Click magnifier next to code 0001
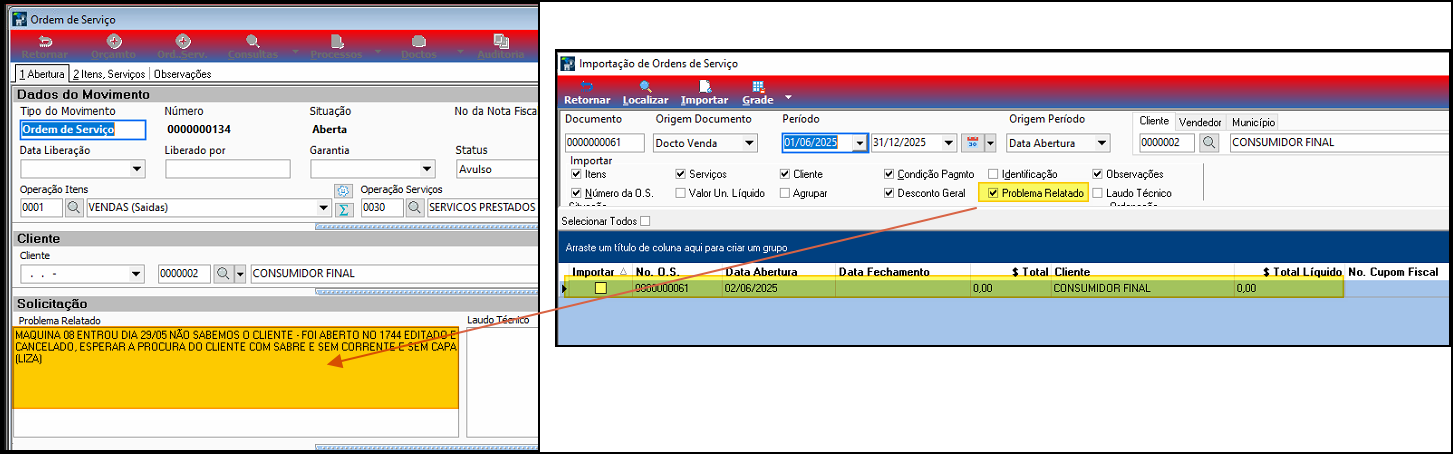The width and height of the screenshot is (1453, 454). click(75, 208)
